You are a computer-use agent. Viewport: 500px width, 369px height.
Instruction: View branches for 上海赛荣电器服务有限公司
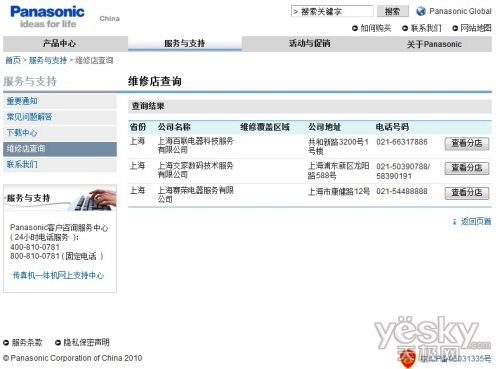coord(467,193)
